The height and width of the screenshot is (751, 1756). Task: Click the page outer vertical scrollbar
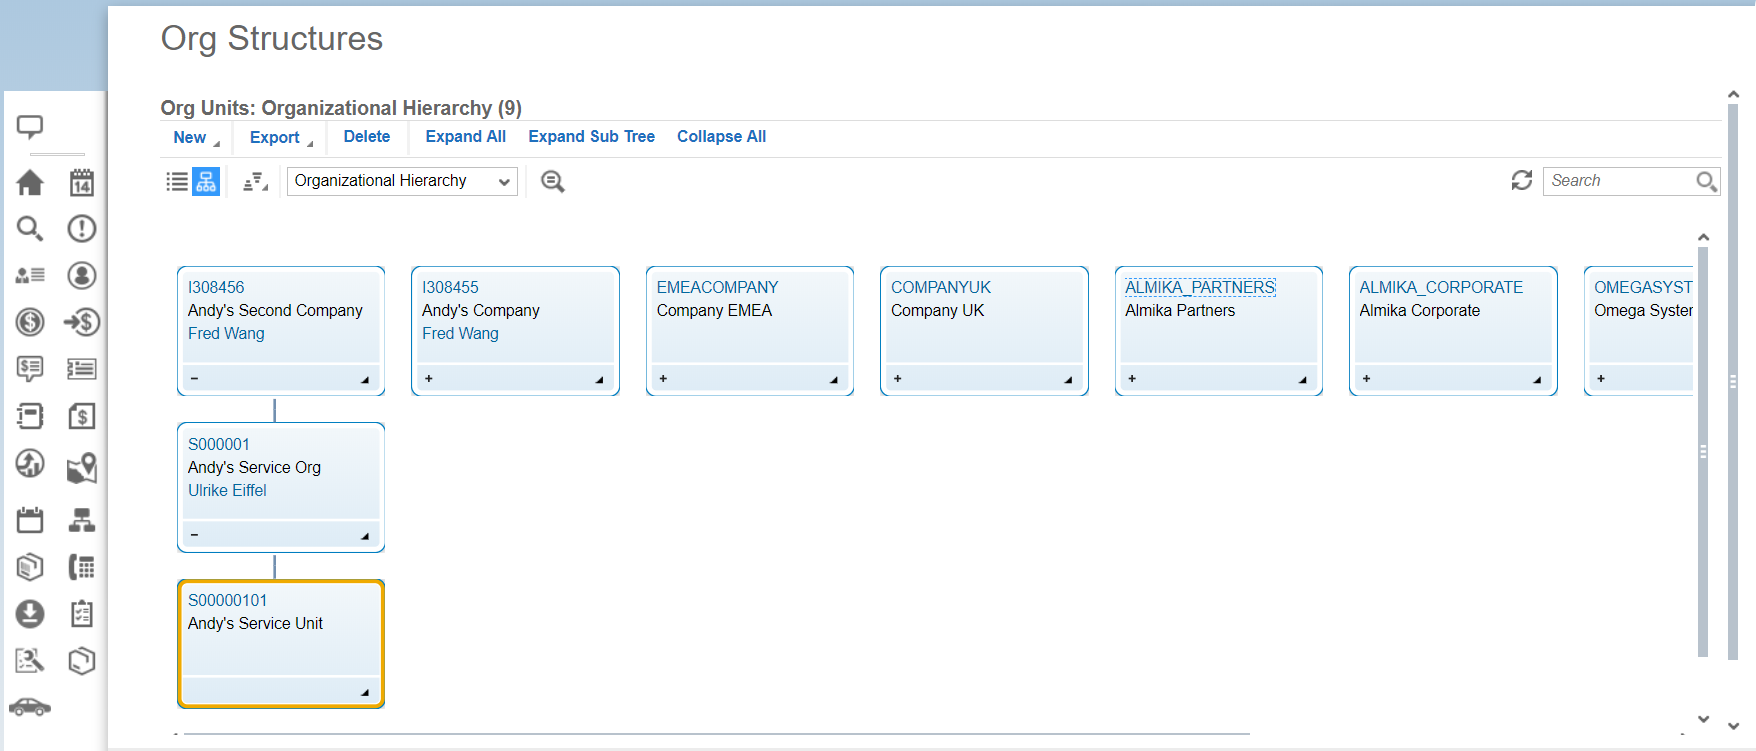(1733, 381)
